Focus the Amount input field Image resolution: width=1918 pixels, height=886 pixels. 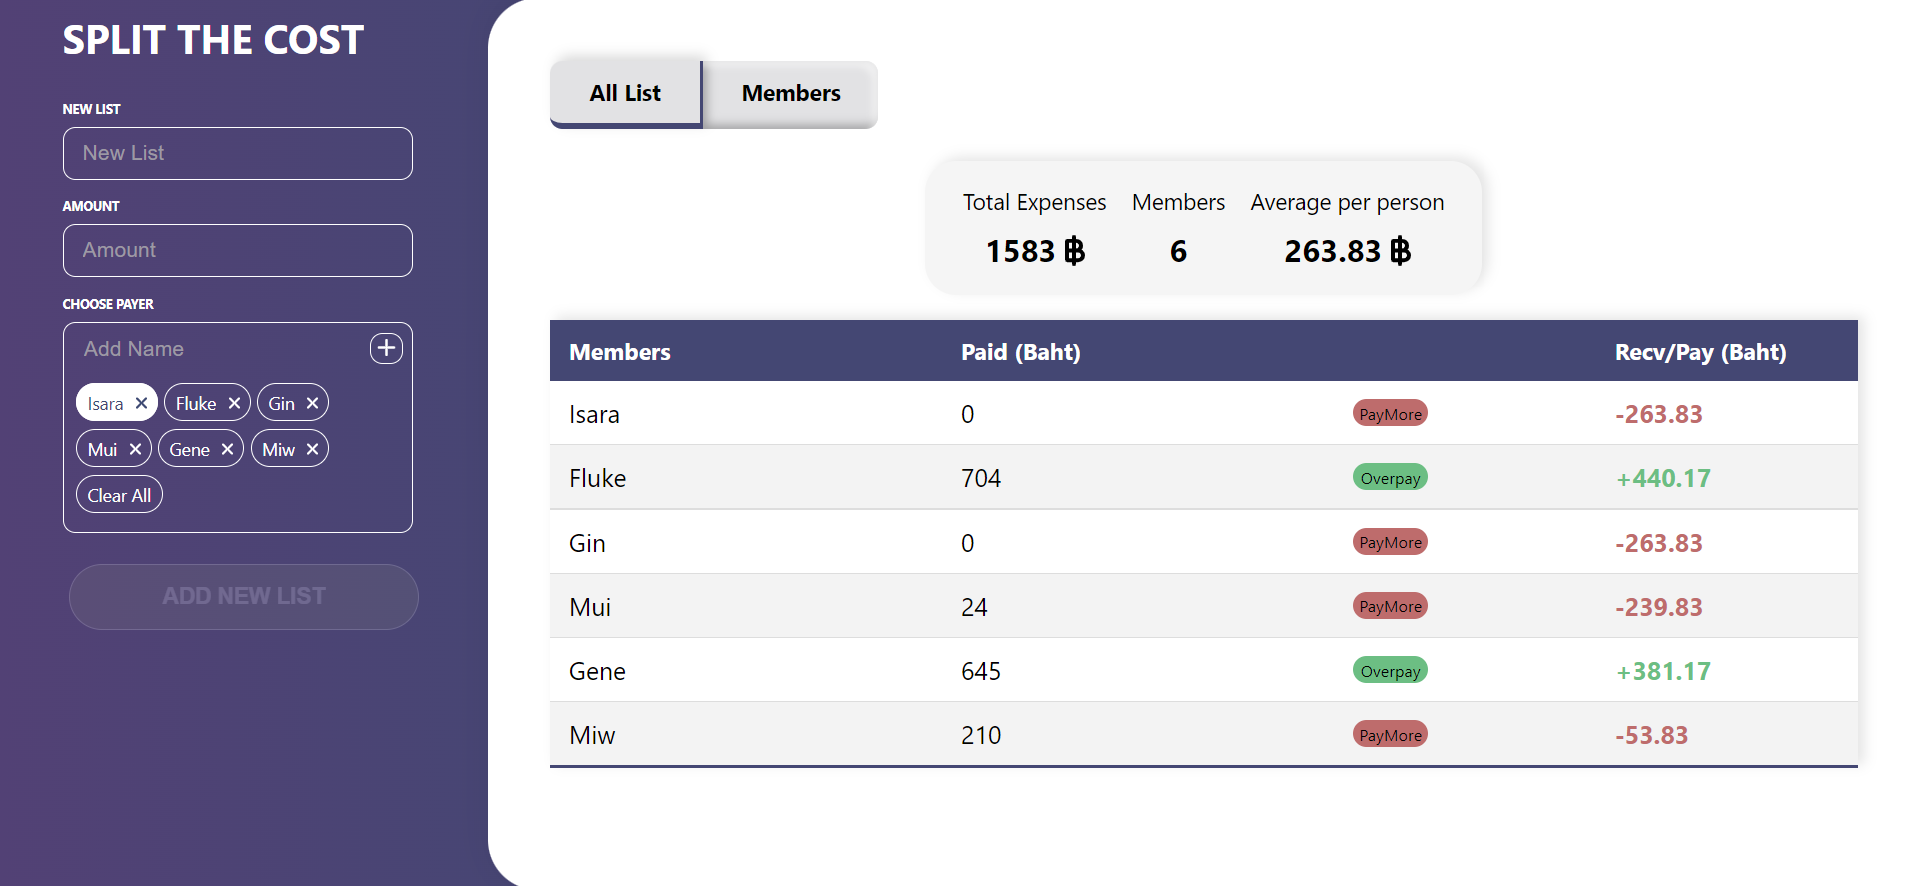[238, 250]
